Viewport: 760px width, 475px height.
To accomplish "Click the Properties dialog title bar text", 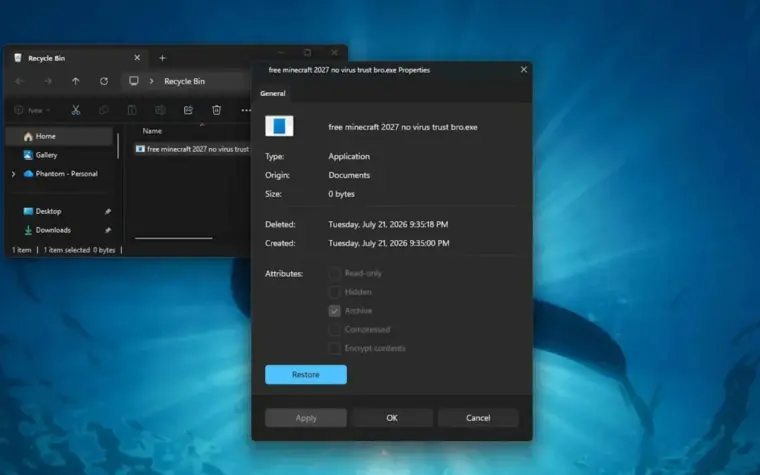I will pyautogui.click(x=349, y=70).
